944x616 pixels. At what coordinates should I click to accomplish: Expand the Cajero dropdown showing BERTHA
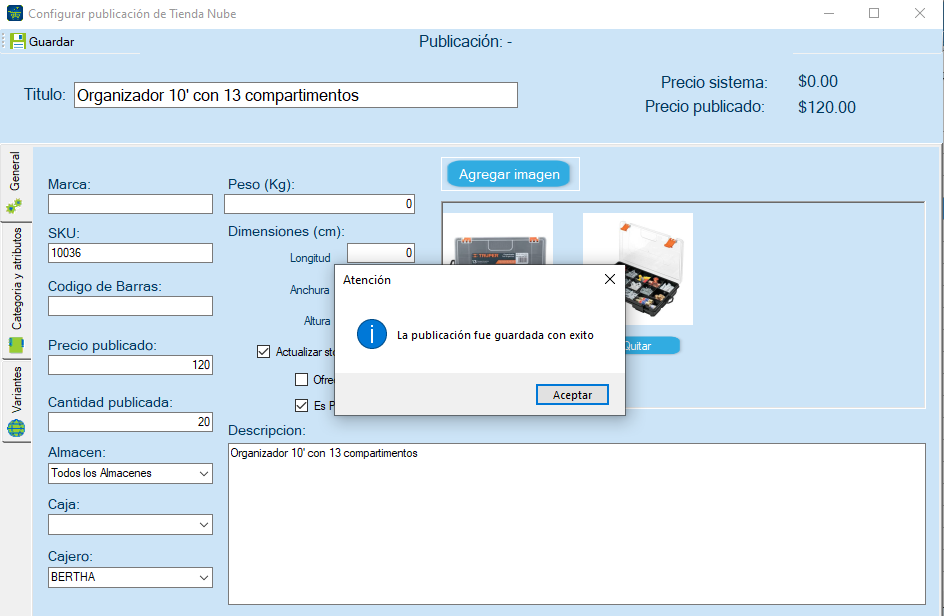click(x=203, y=577)
